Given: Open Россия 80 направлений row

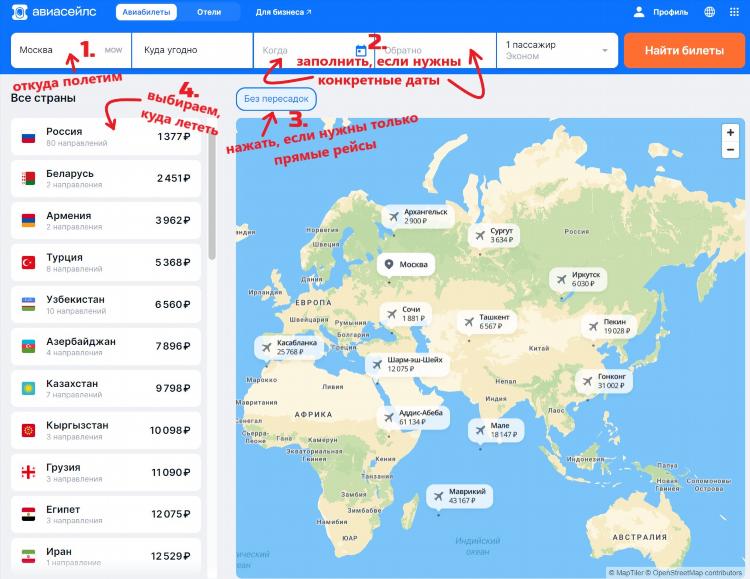Looking at the screenshot, I should (106, 137).
